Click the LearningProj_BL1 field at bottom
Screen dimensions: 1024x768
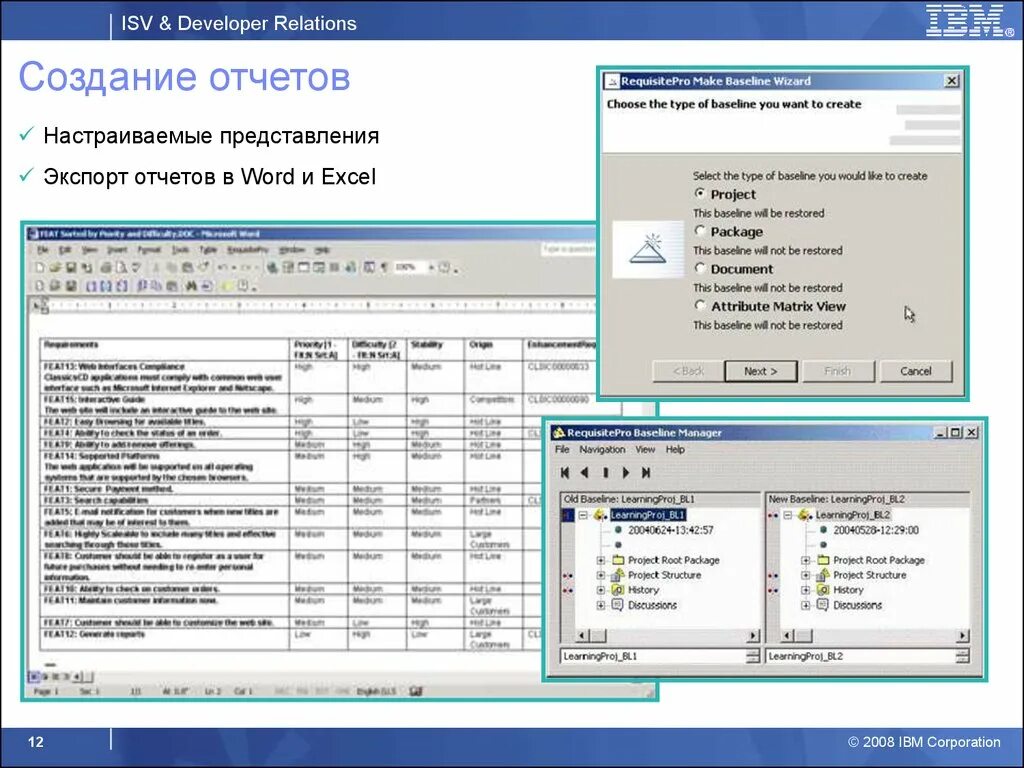653,656
